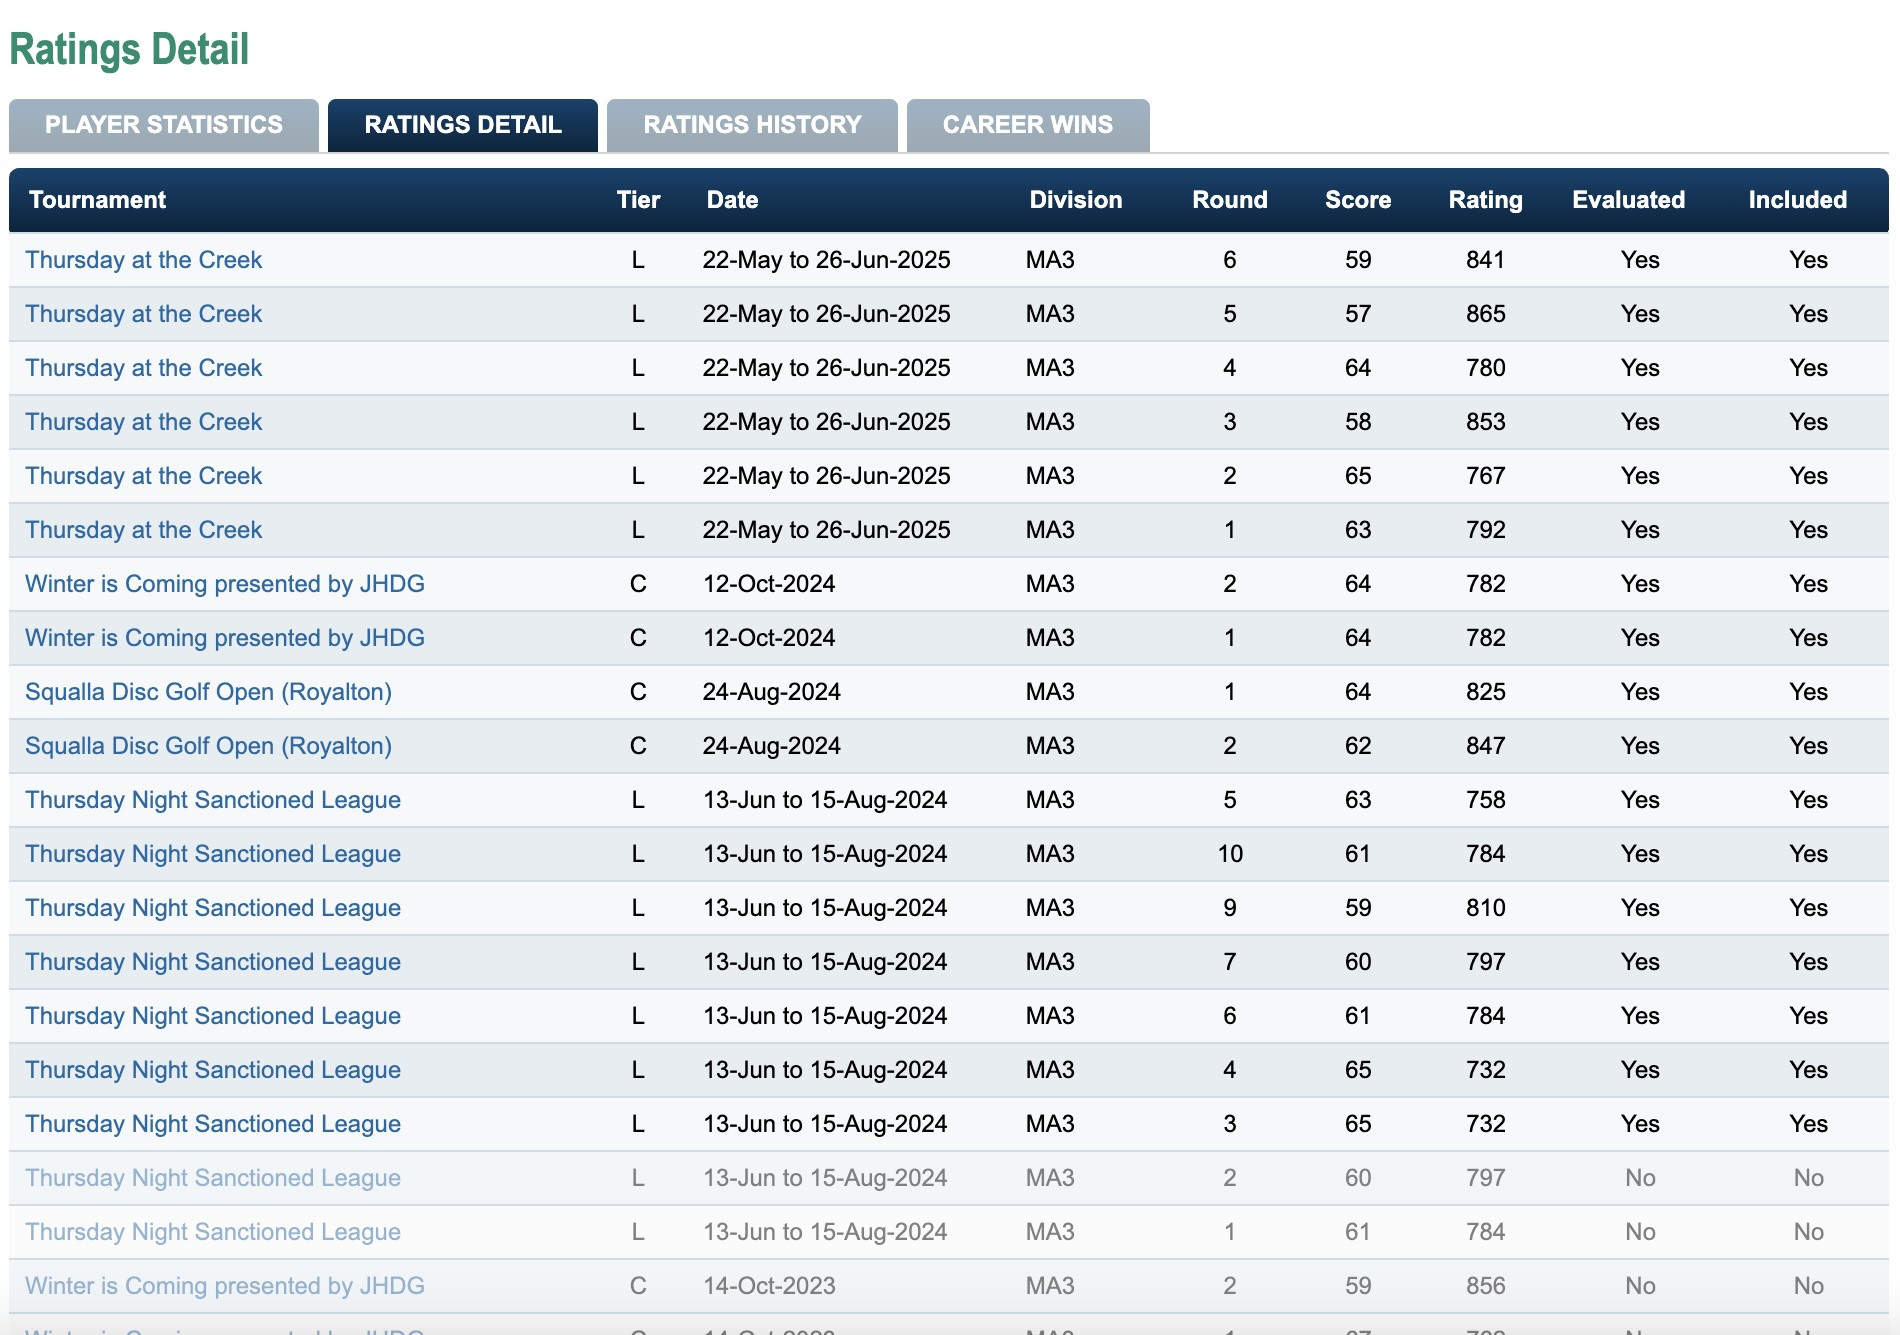
Task: Open Winter is Coming 12-Oct-2024 round 2 link
Action: click(x=225, y=584)
